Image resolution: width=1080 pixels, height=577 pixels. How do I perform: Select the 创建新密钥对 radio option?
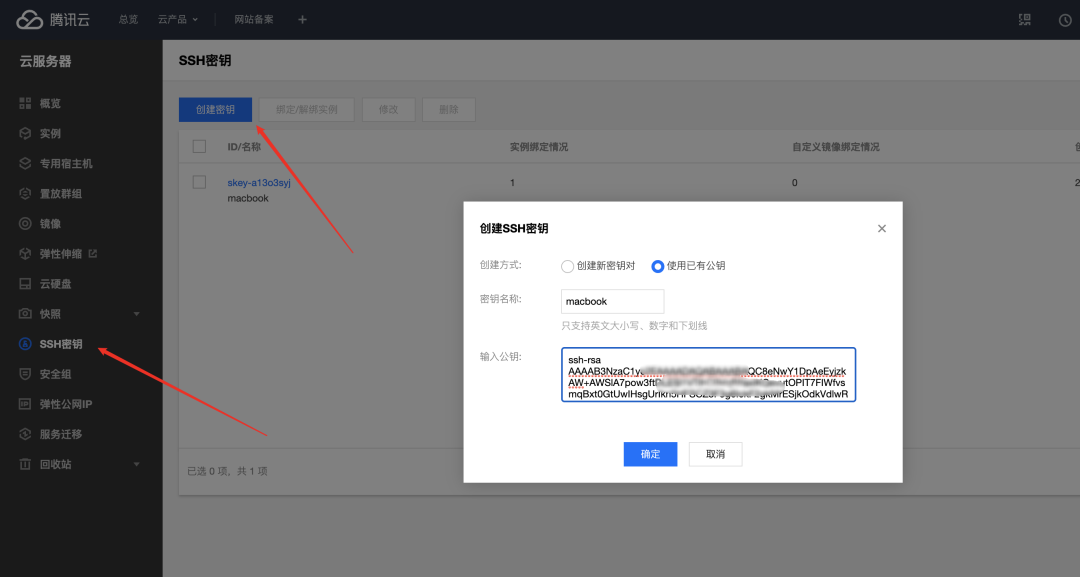tap(568, 266)
